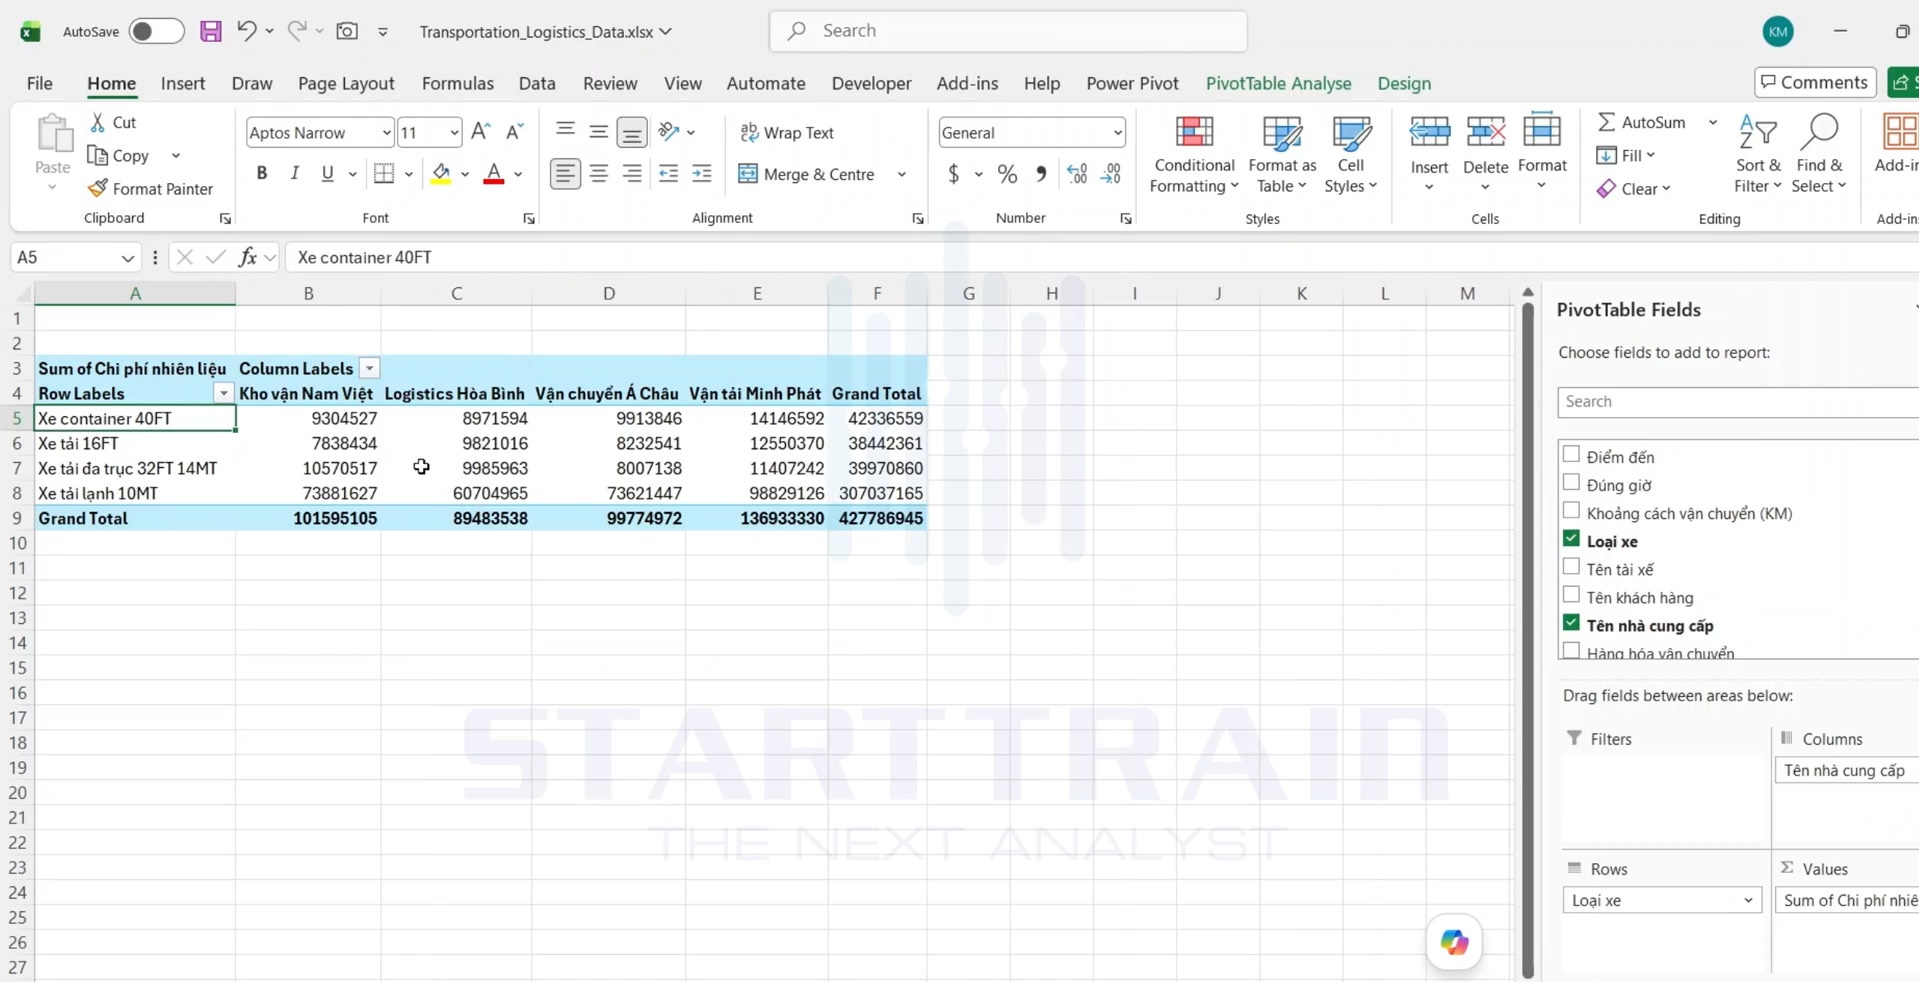Open Cell Styles gallery

pos(1351,154)
